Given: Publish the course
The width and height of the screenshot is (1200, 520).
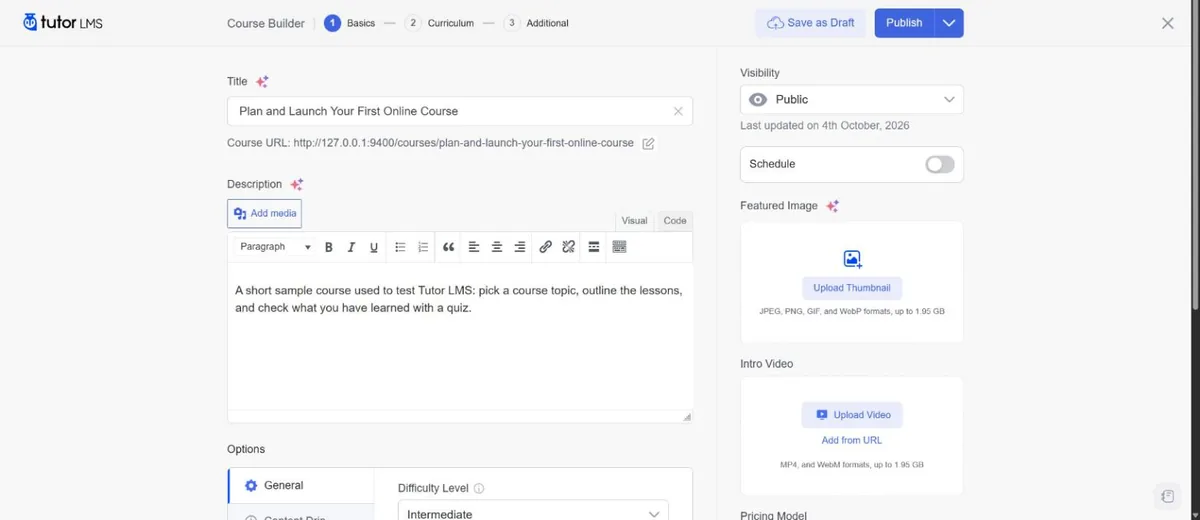Looking at the screenshot, I should pos(904,23).
